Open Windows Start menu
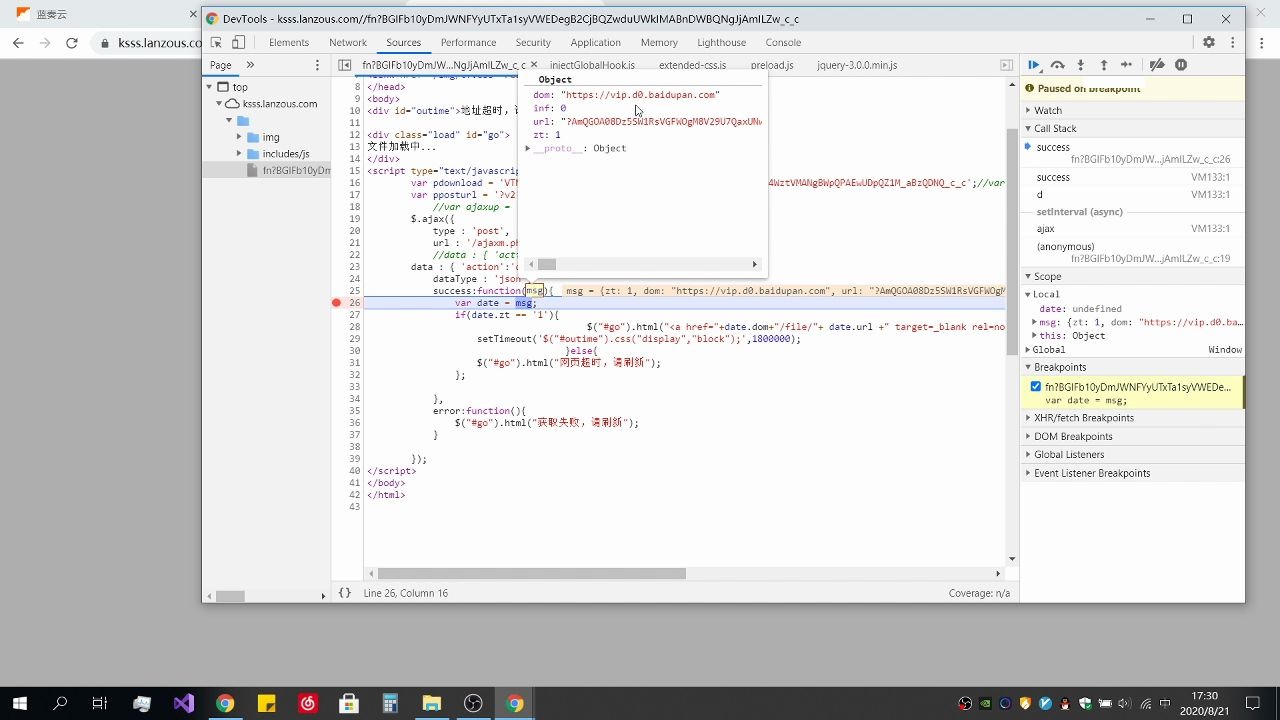The width and height of the screenshot is (1280, 720). (x=19, y=704)
